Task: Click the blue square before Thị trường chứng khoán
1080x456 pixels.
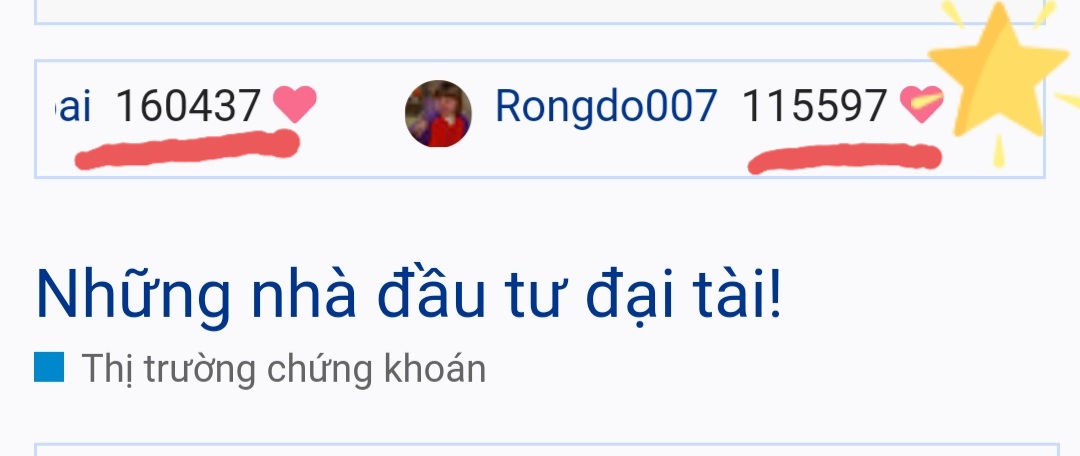Action: (x=49, y=366)
